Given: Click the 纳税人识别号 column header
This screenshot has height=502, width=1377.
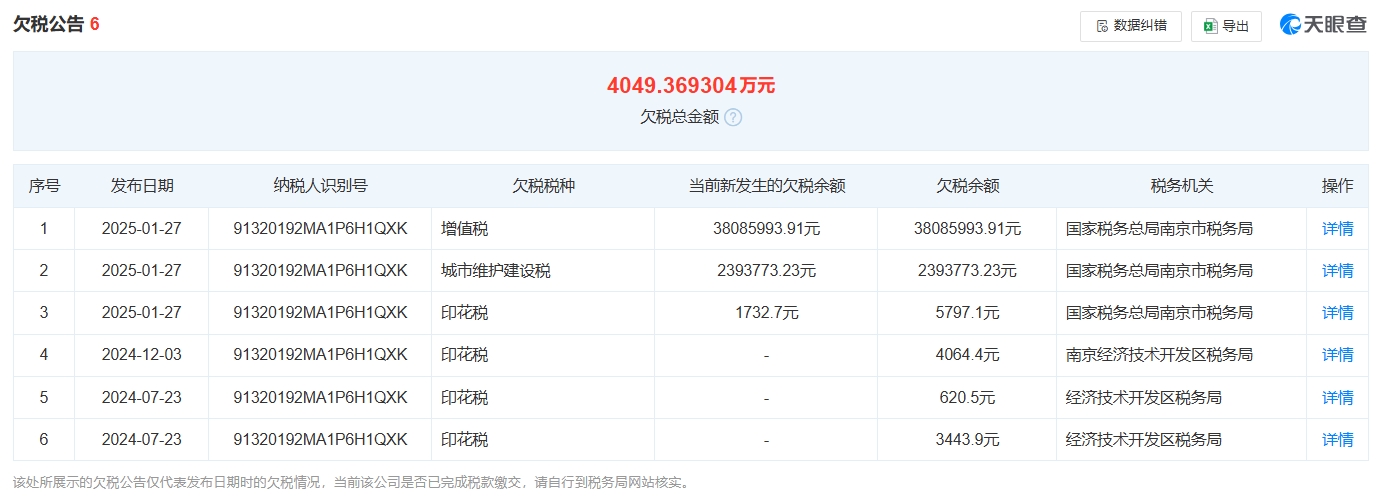Looking at the screenshot, I should (x=320, y=186).
